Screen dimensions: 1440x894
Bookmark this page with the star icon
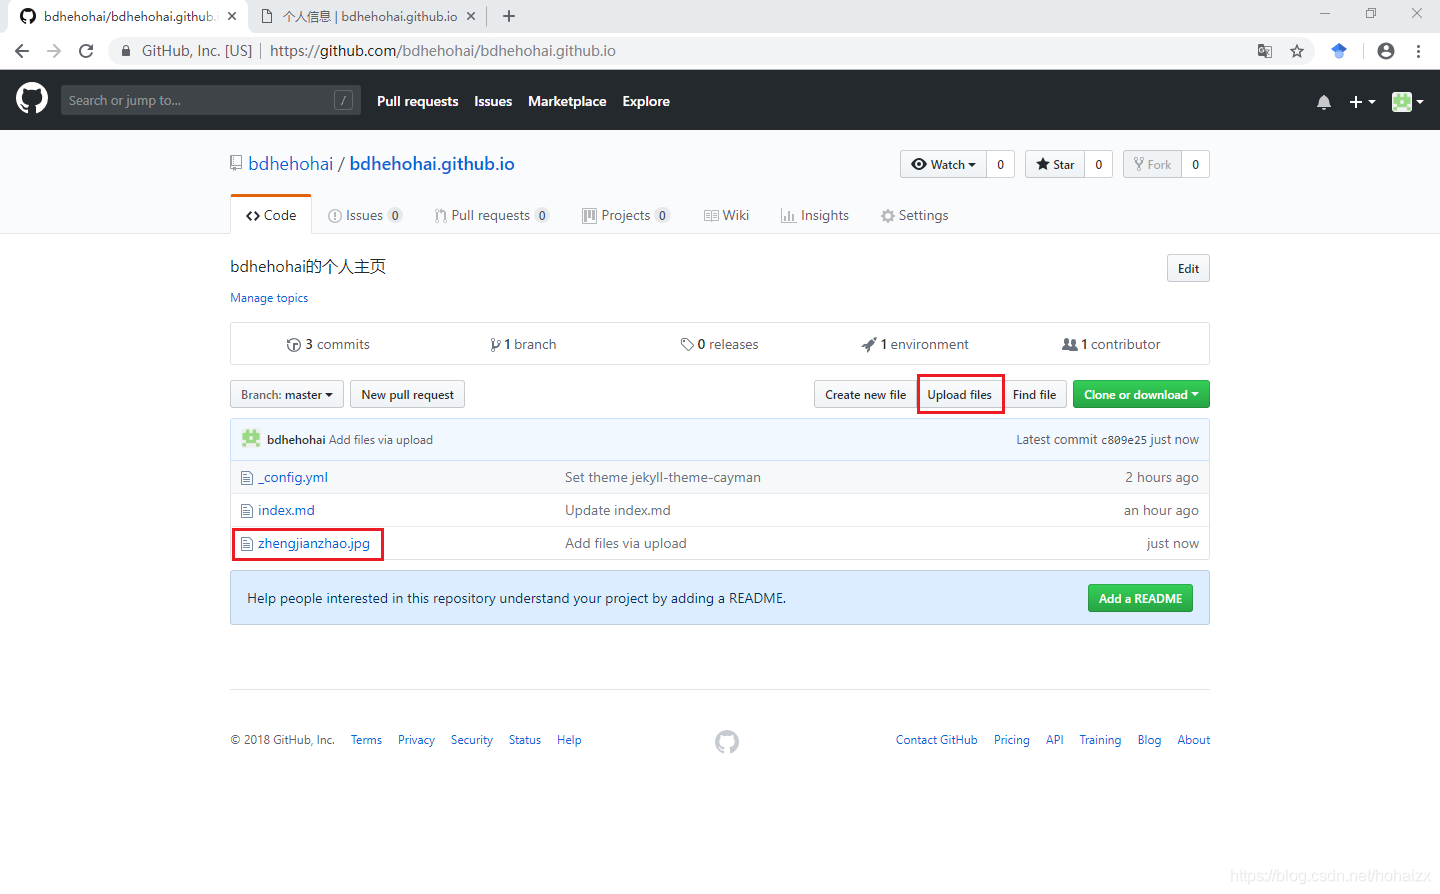(1297, 51)
